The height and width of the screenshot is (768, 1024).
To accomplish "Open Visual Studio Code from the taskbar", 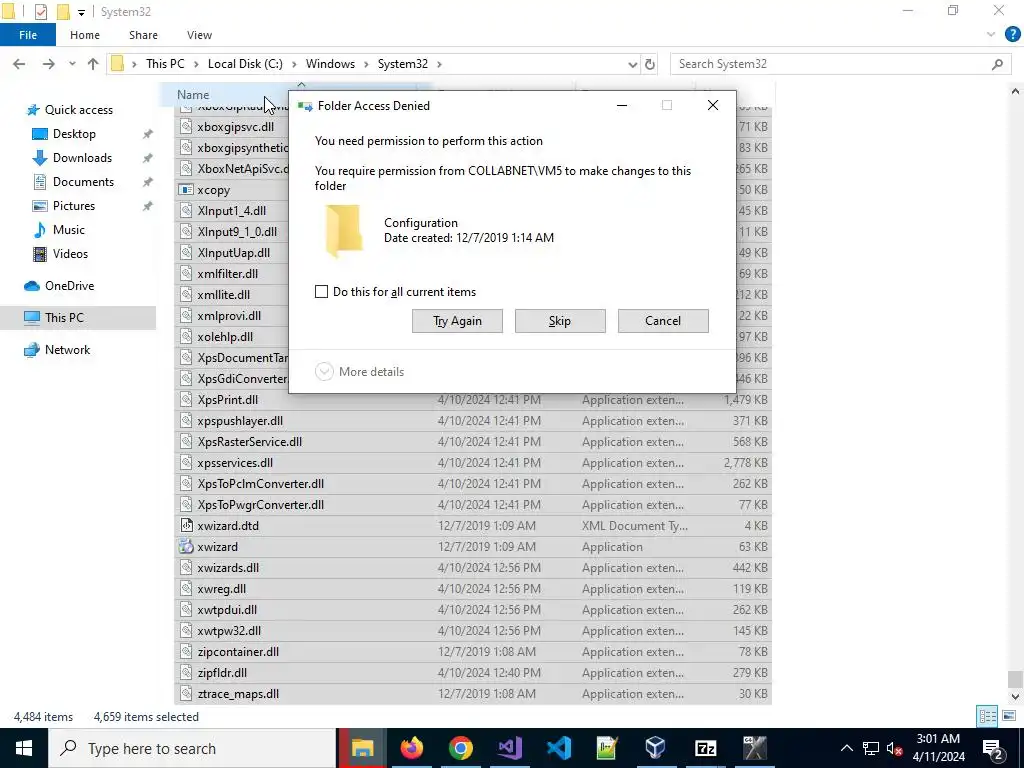I will pos(558,748).
